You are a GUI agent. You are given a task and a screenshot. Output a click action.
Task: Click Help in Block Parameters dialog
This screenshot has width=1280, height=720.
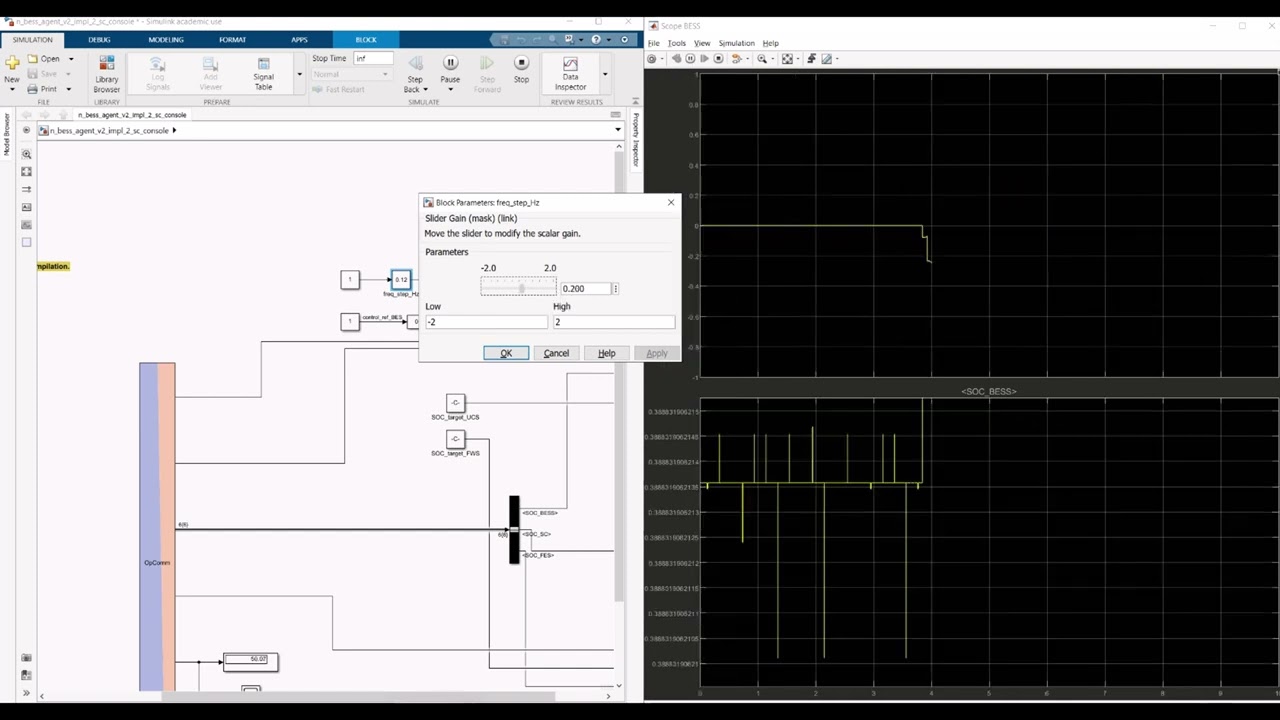[x=606, y=353]
